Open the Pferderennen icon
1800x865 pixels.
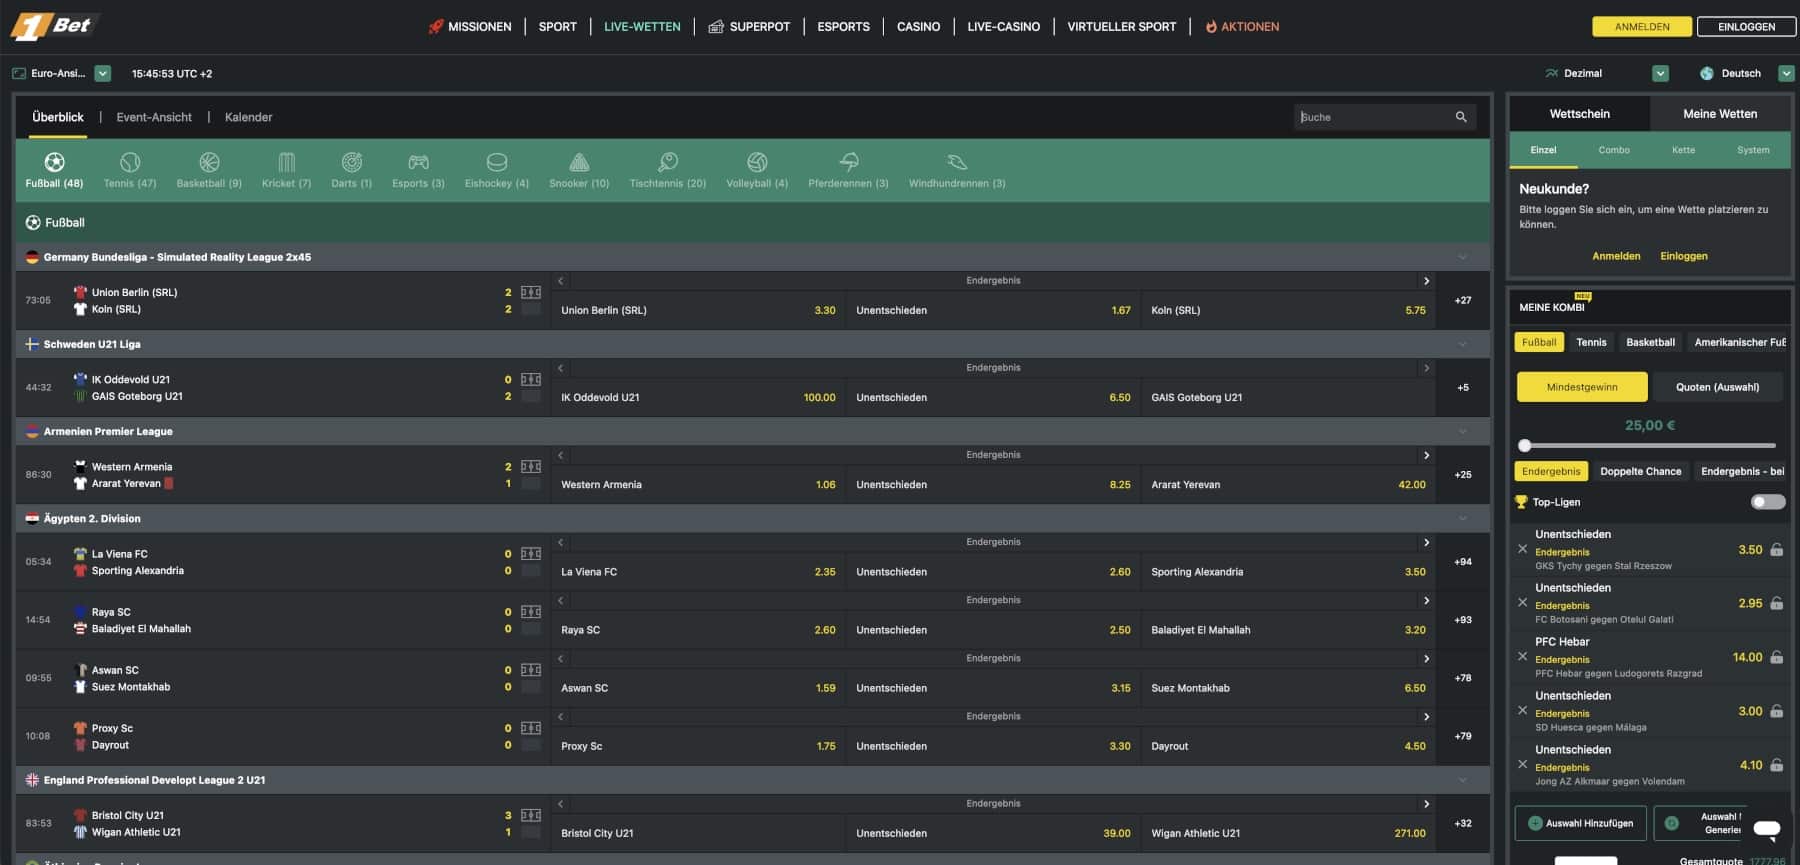[x=849, y=162]
